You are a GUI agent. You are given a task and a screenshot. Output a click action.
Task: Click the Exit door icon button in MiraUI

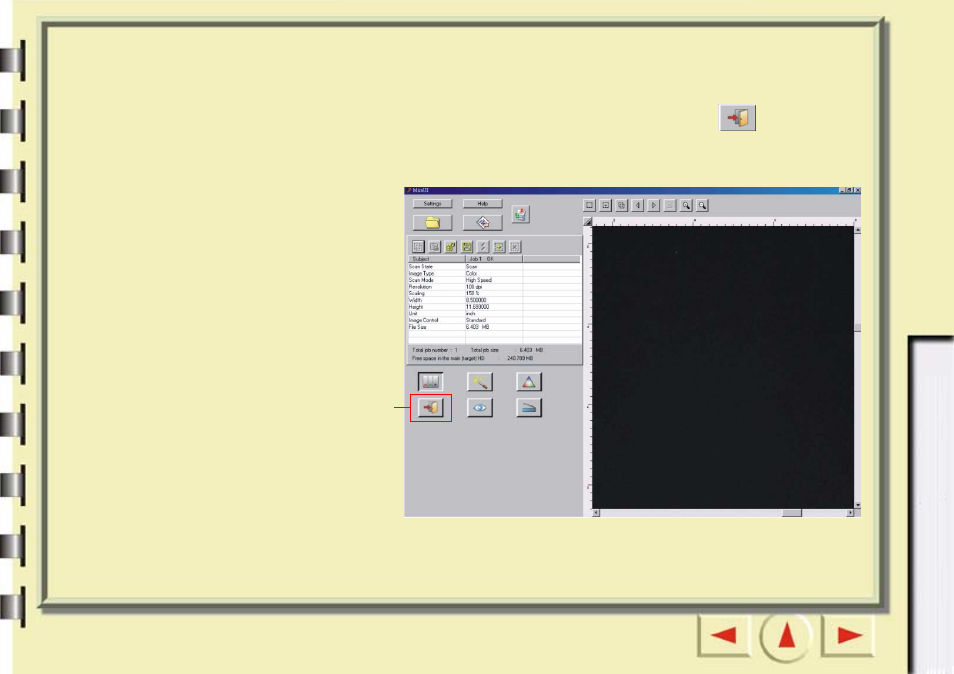click(x=431, y=408)
